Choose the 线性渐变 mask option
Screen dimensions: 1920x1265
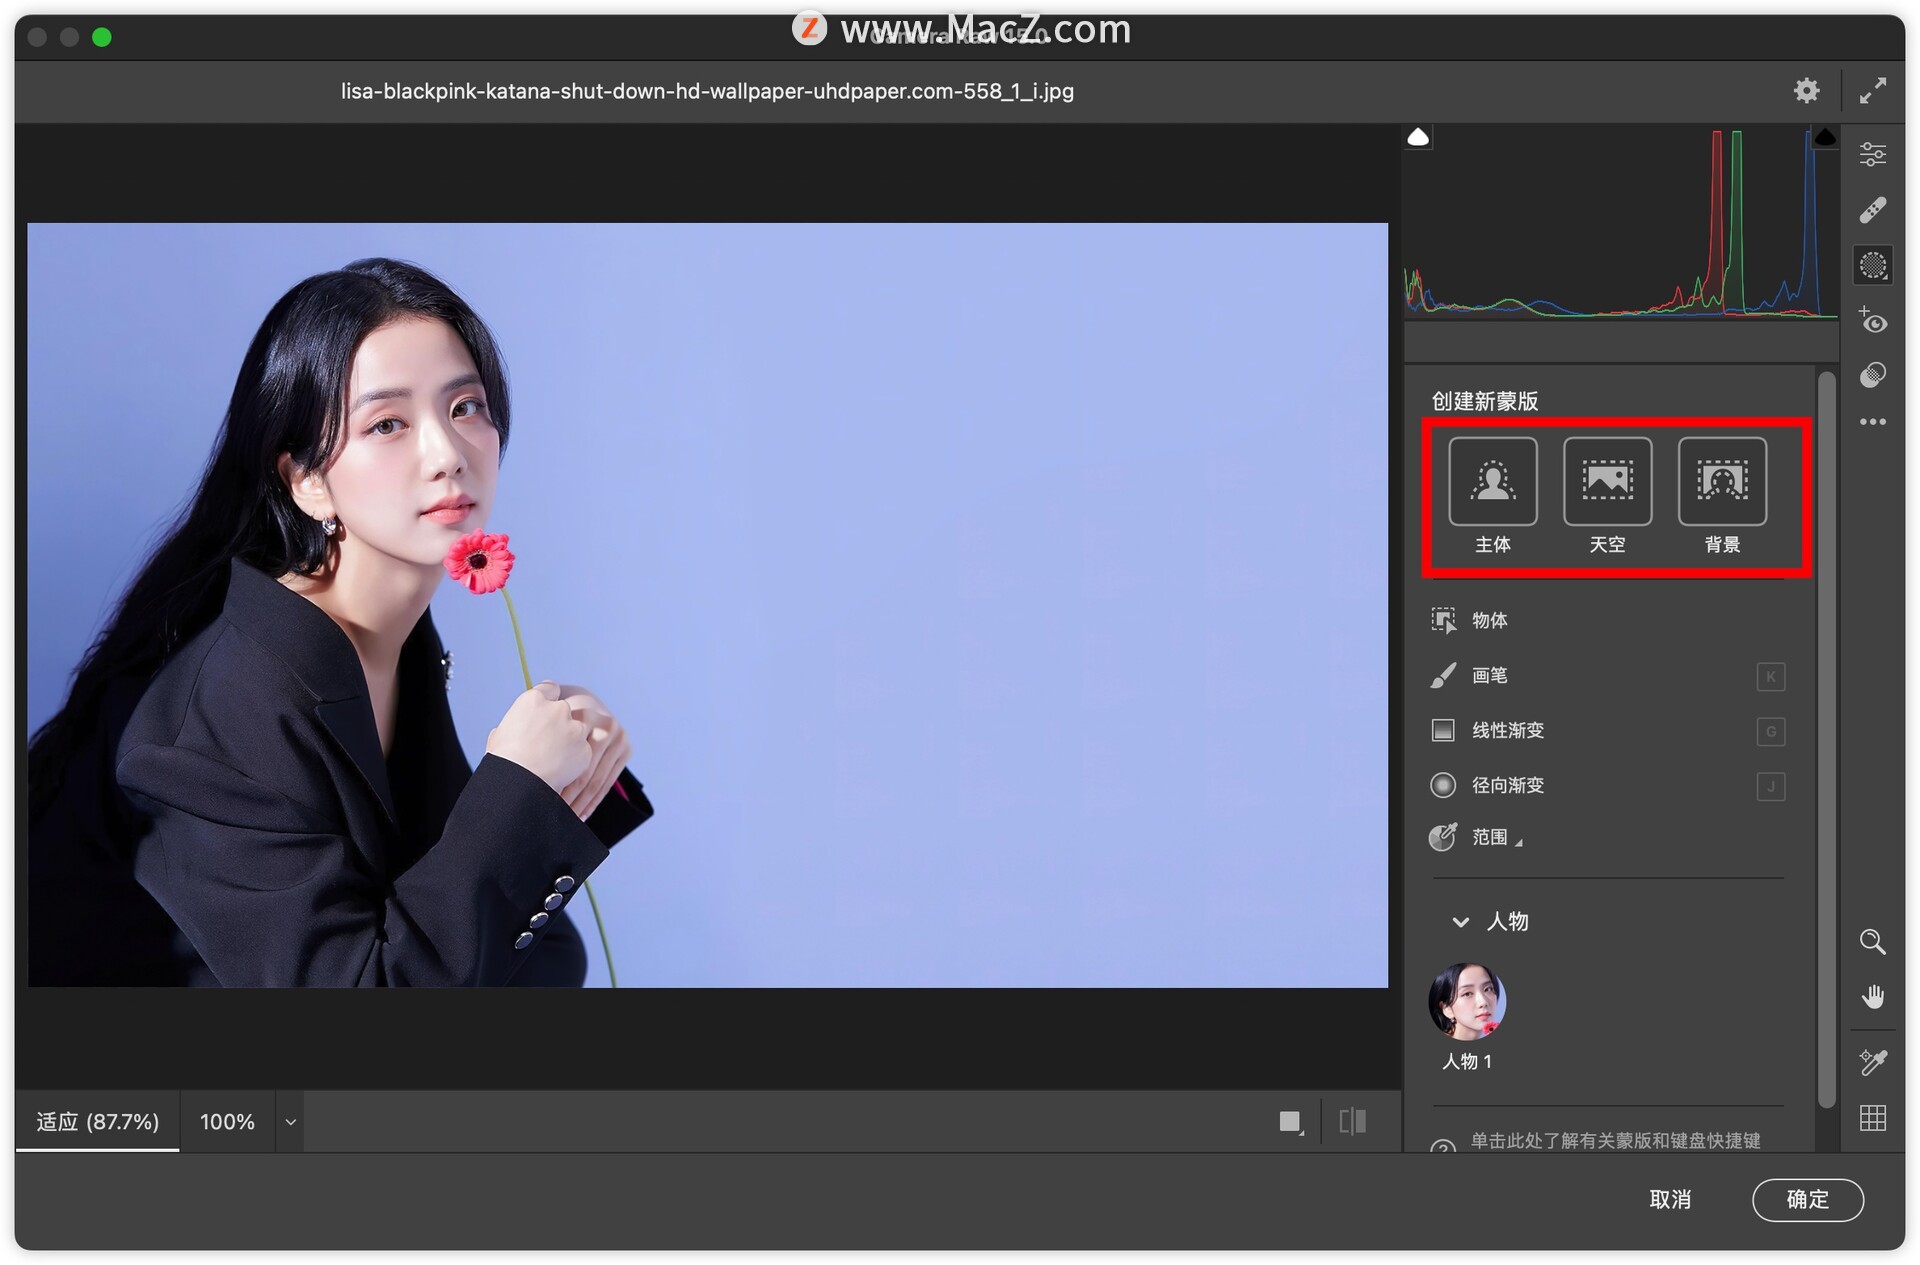tap(1507, 731)
